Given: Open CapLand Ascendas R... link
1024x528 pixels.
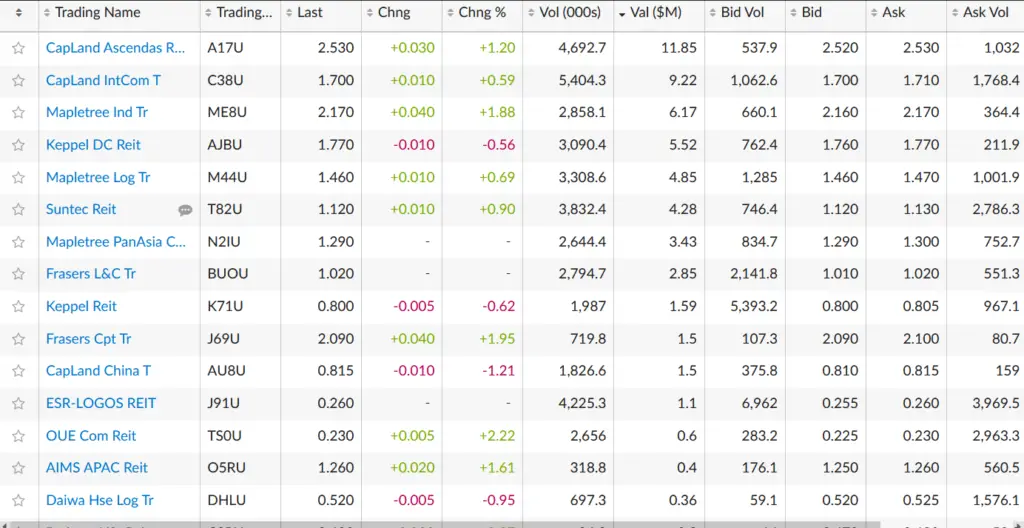Looking at the screenshot, I should click(116, 48).
